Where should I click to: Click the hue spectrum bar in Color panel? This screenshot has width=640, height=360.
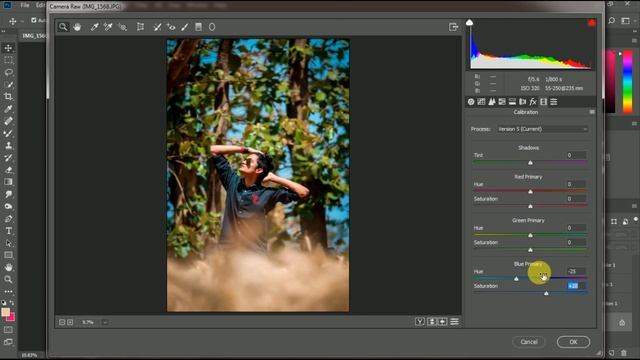[x=627, y=82]
